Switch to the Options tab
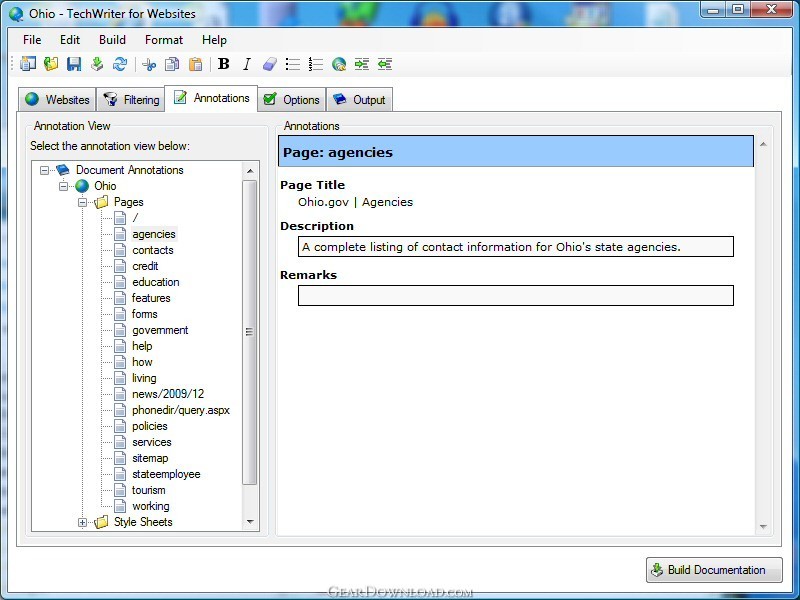 pyautogui.click(x=291, y=99)
